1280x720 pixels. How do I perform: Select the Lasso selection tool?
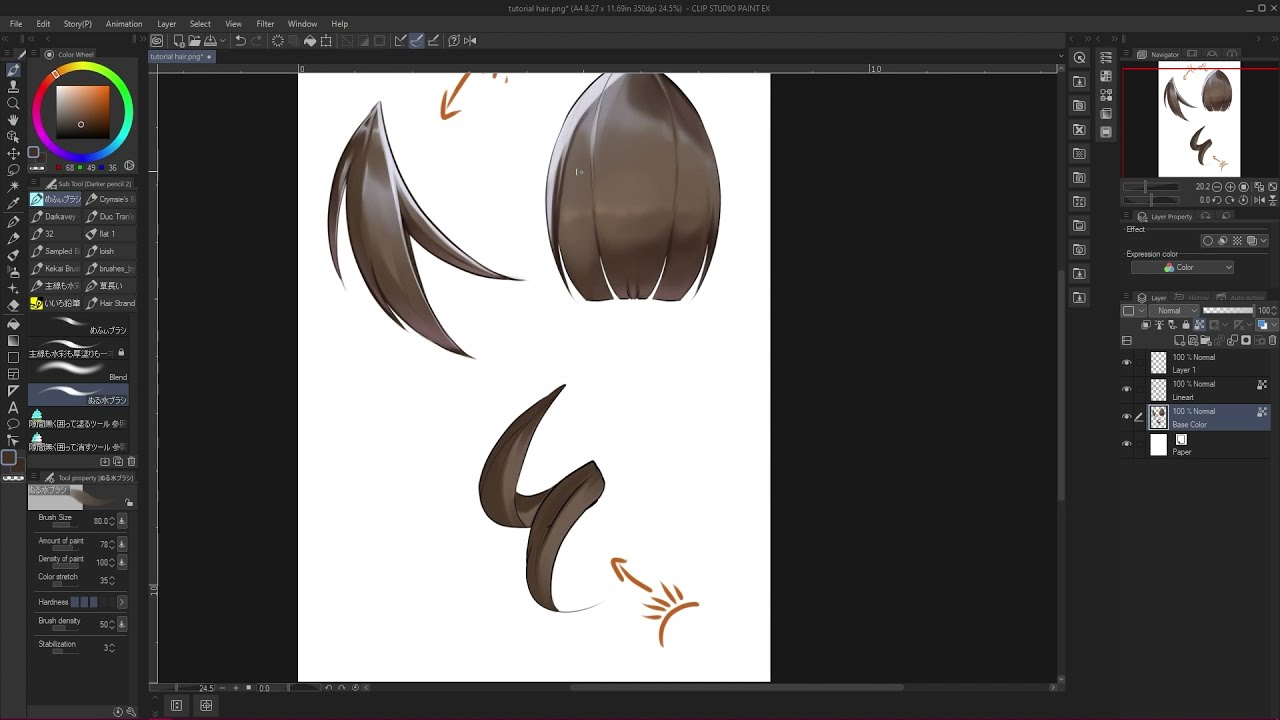coord(13,170)
